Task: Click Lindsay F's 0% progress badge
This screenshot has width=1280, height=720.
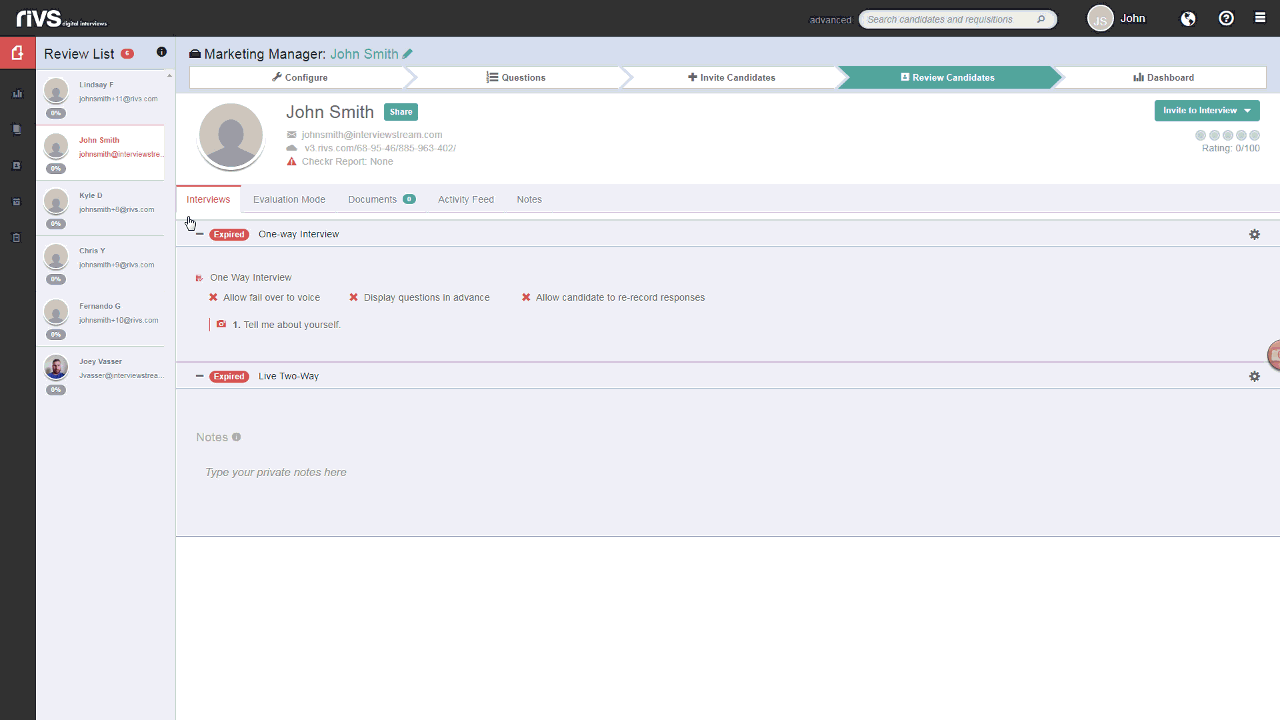Action: [x=56, y=113]
